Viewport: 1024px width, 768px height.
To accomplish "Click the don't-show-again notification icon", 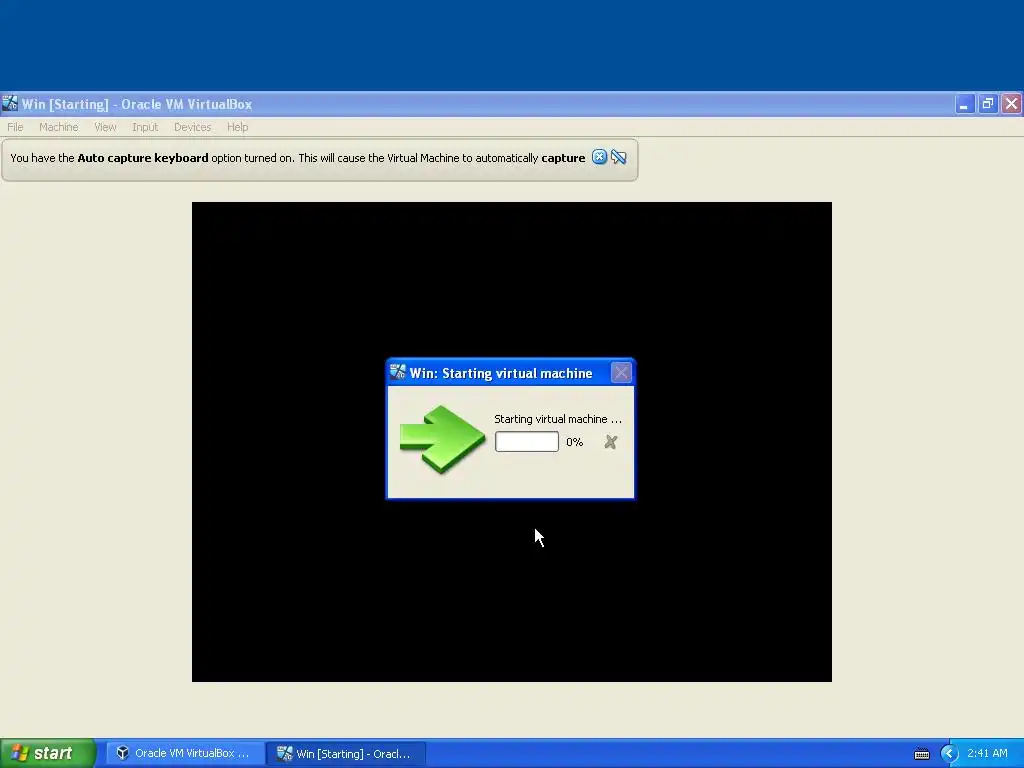I will 618,157.
